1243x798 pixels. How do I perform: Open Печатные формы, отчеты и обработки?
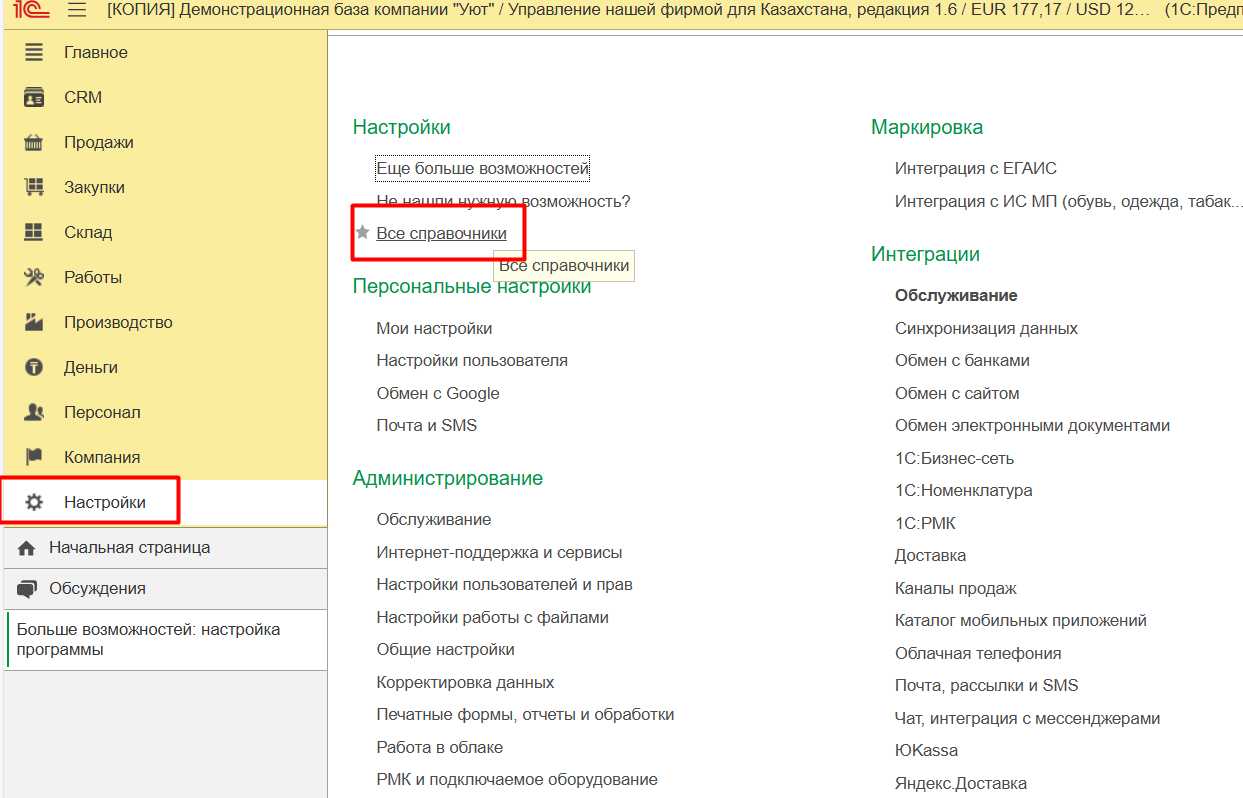tap(525, 714)
